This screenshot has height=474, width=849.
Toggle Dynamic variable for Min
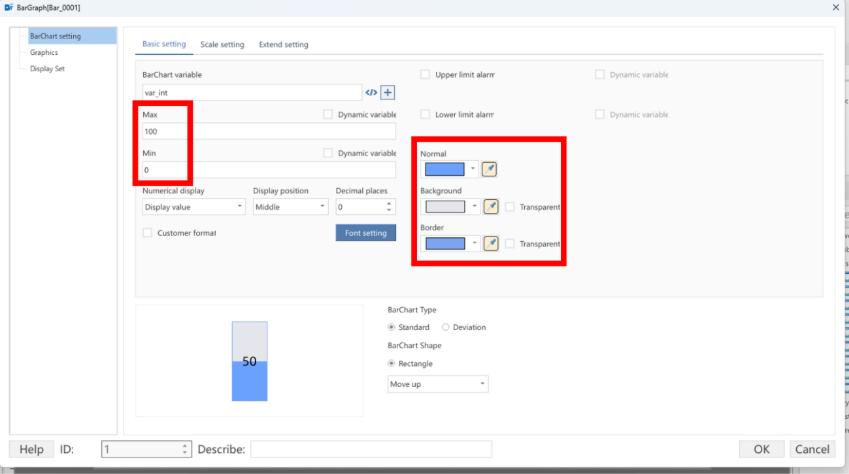(x=328, y=153)
